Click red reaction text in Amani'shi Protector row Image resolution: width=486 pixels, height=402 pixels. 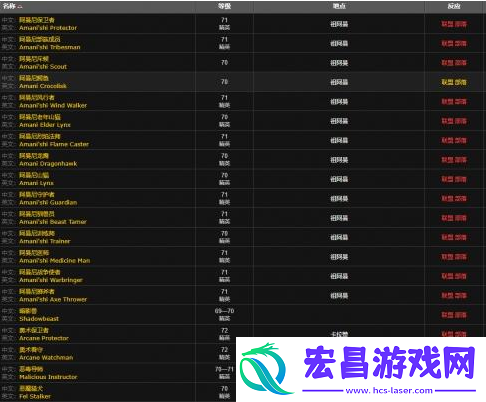454,24
